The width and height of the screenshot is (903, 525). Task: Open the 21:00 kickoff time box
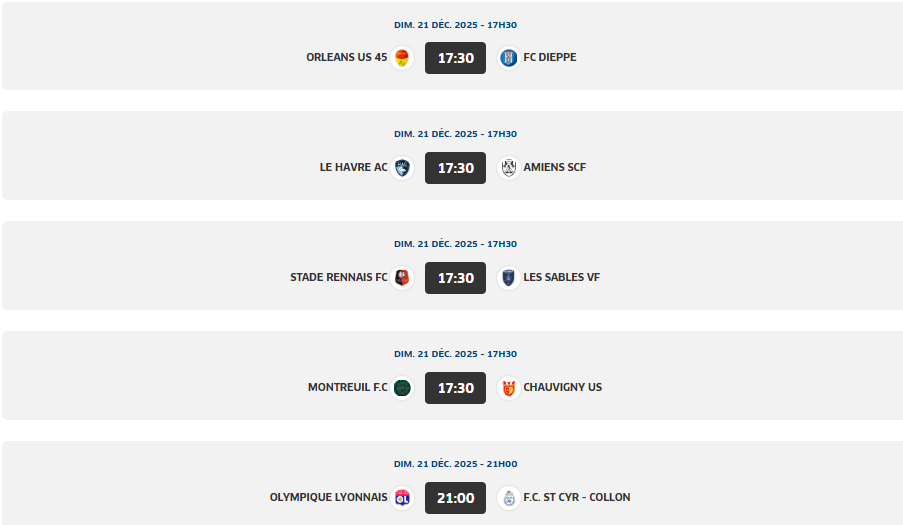(455, 498)
